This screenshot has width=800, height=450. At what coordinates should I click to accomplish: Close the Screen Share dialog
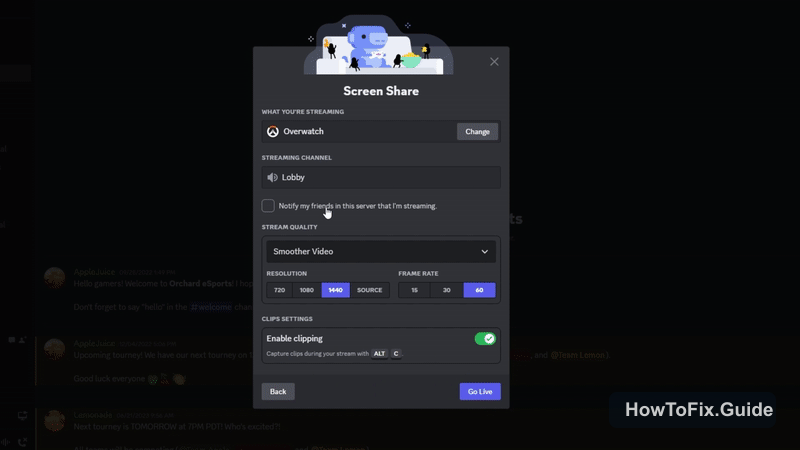point(494,62)
